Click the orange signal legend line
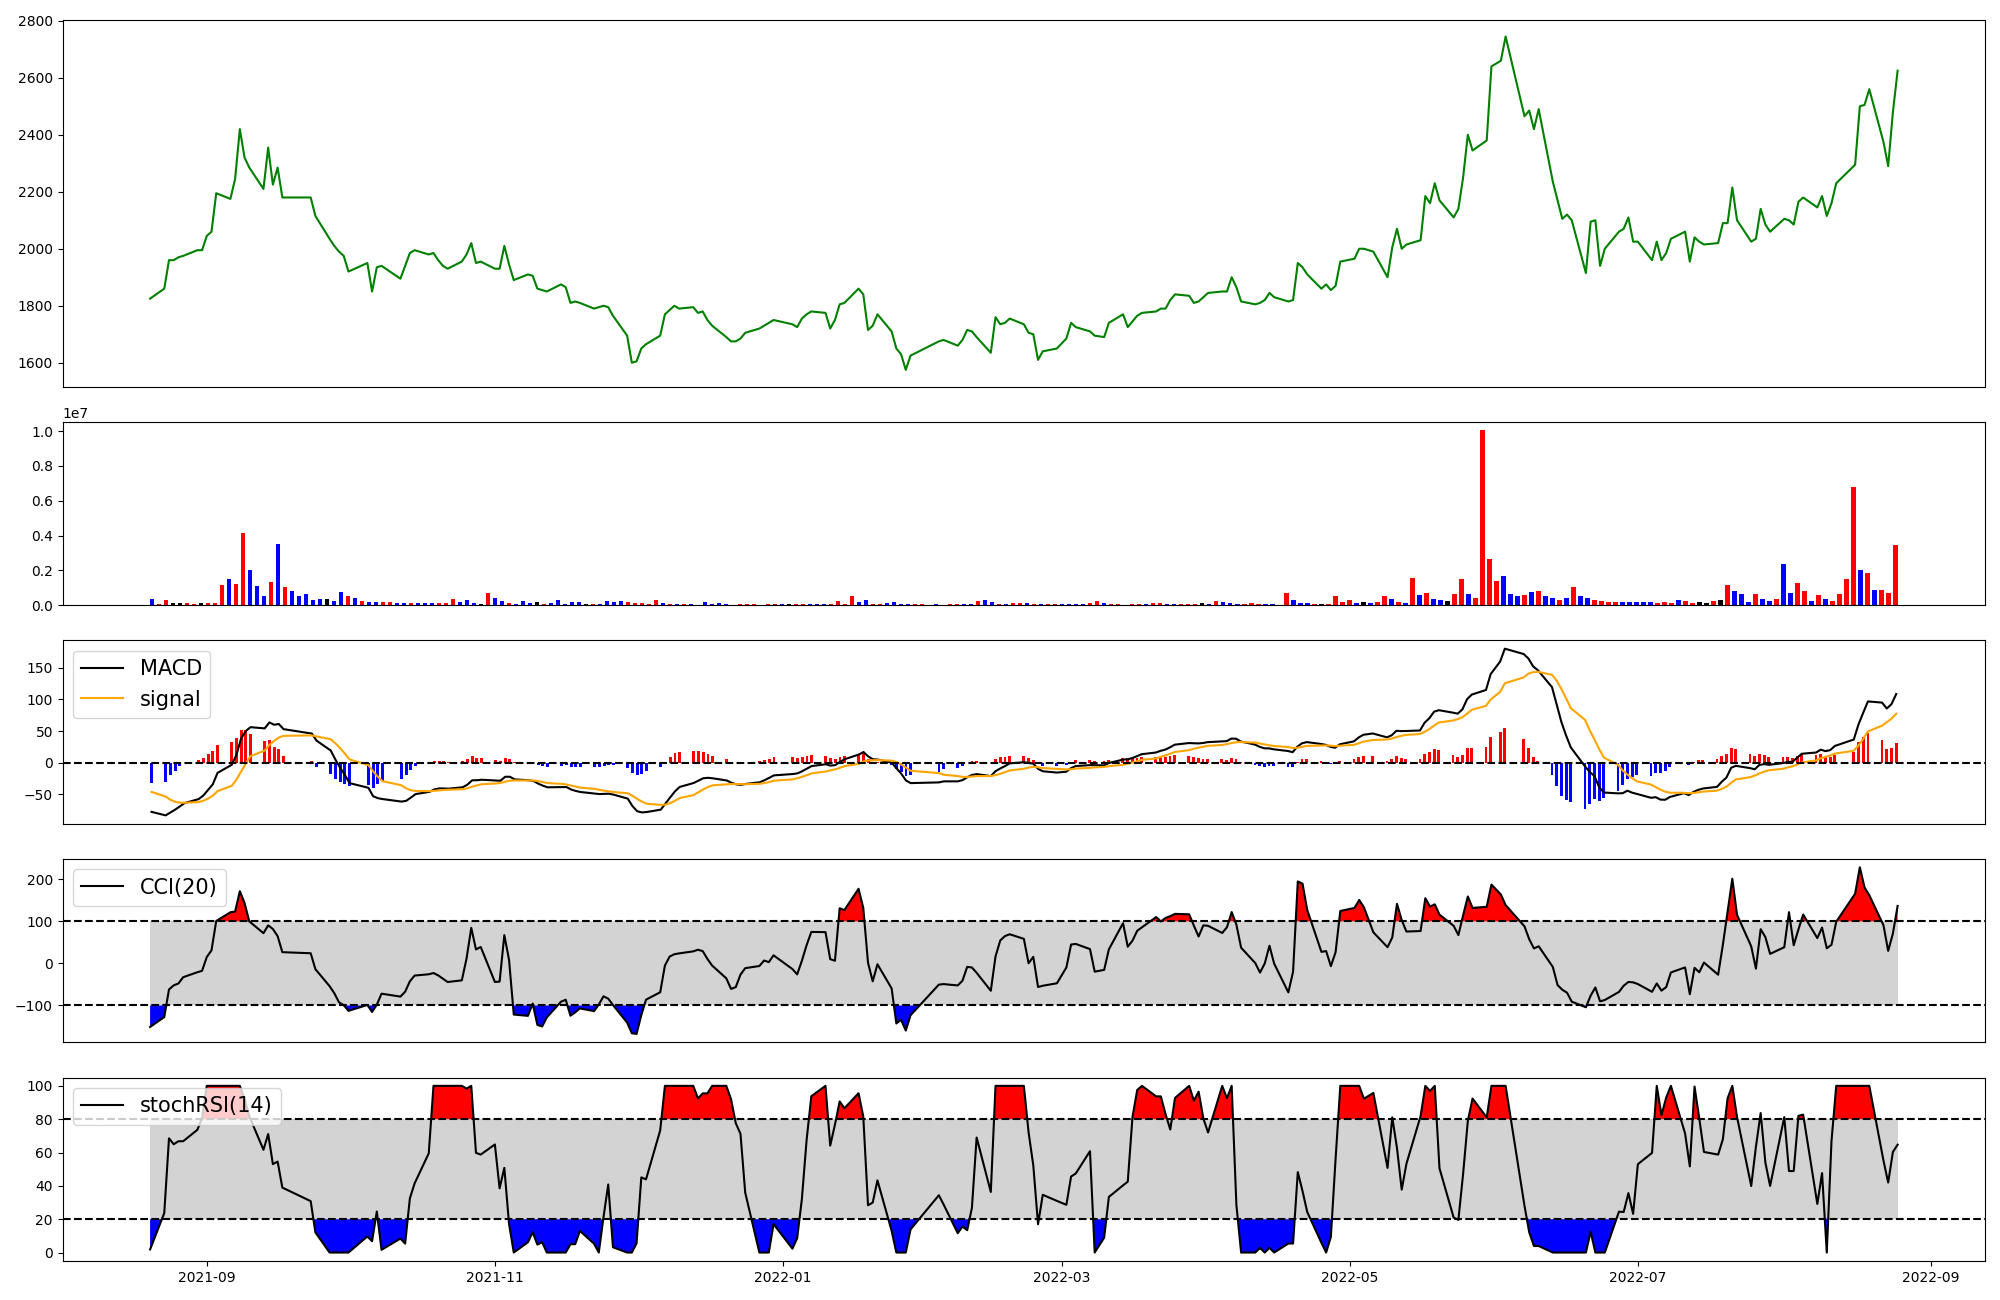 pos(102,699)
